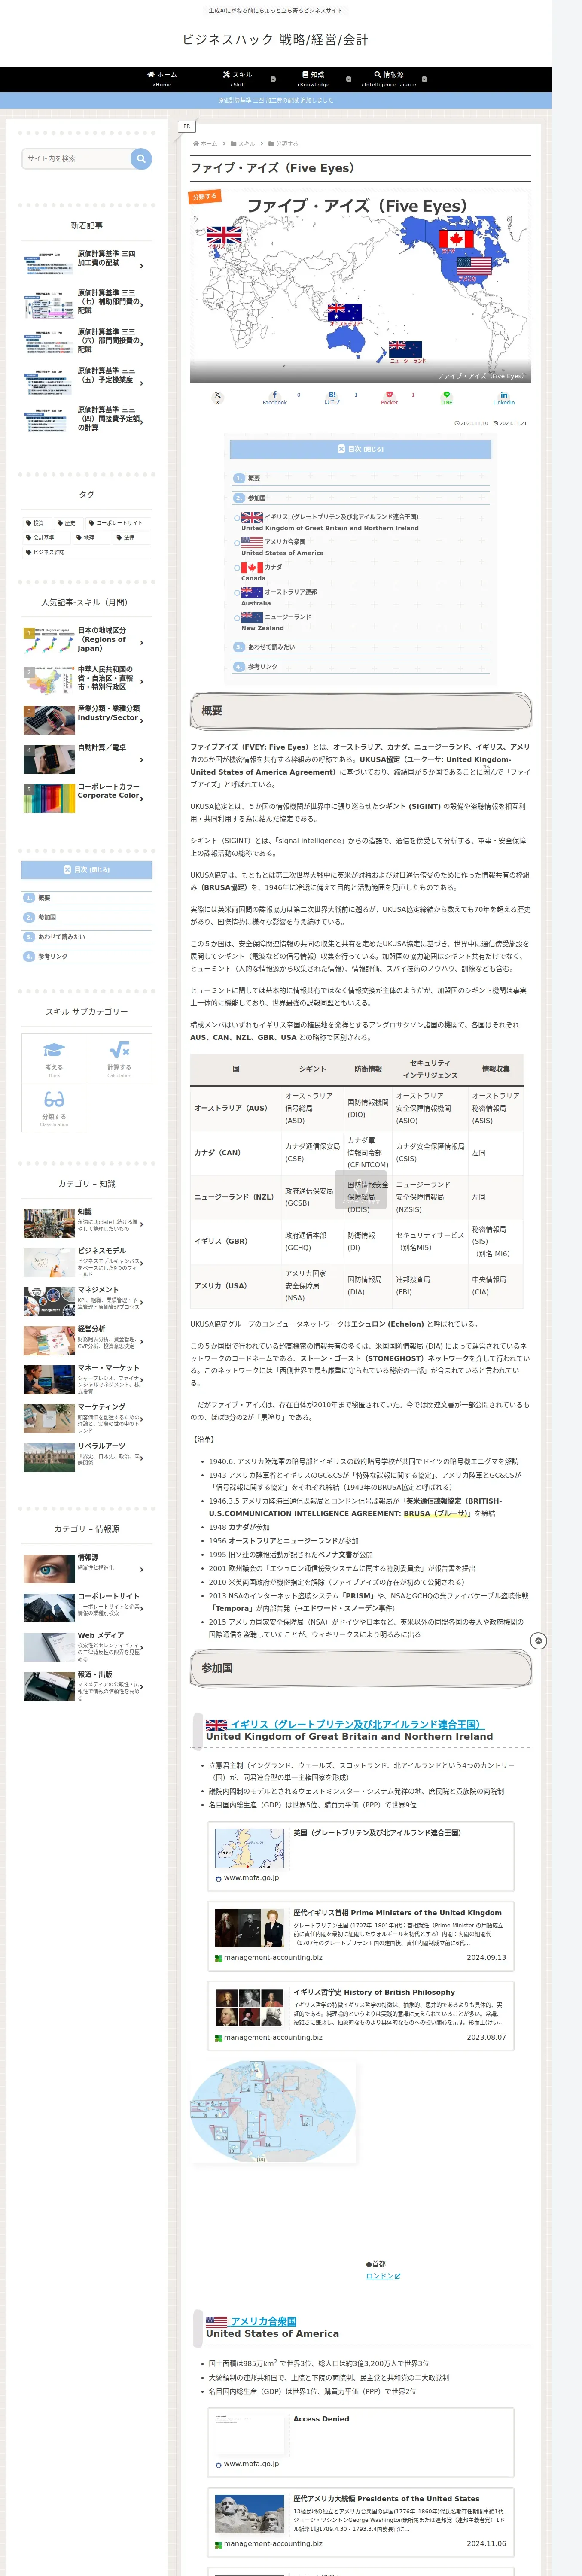Click 分類する in the breadcrumb
Screen dimensions: 582x2576
coord(287,144)
